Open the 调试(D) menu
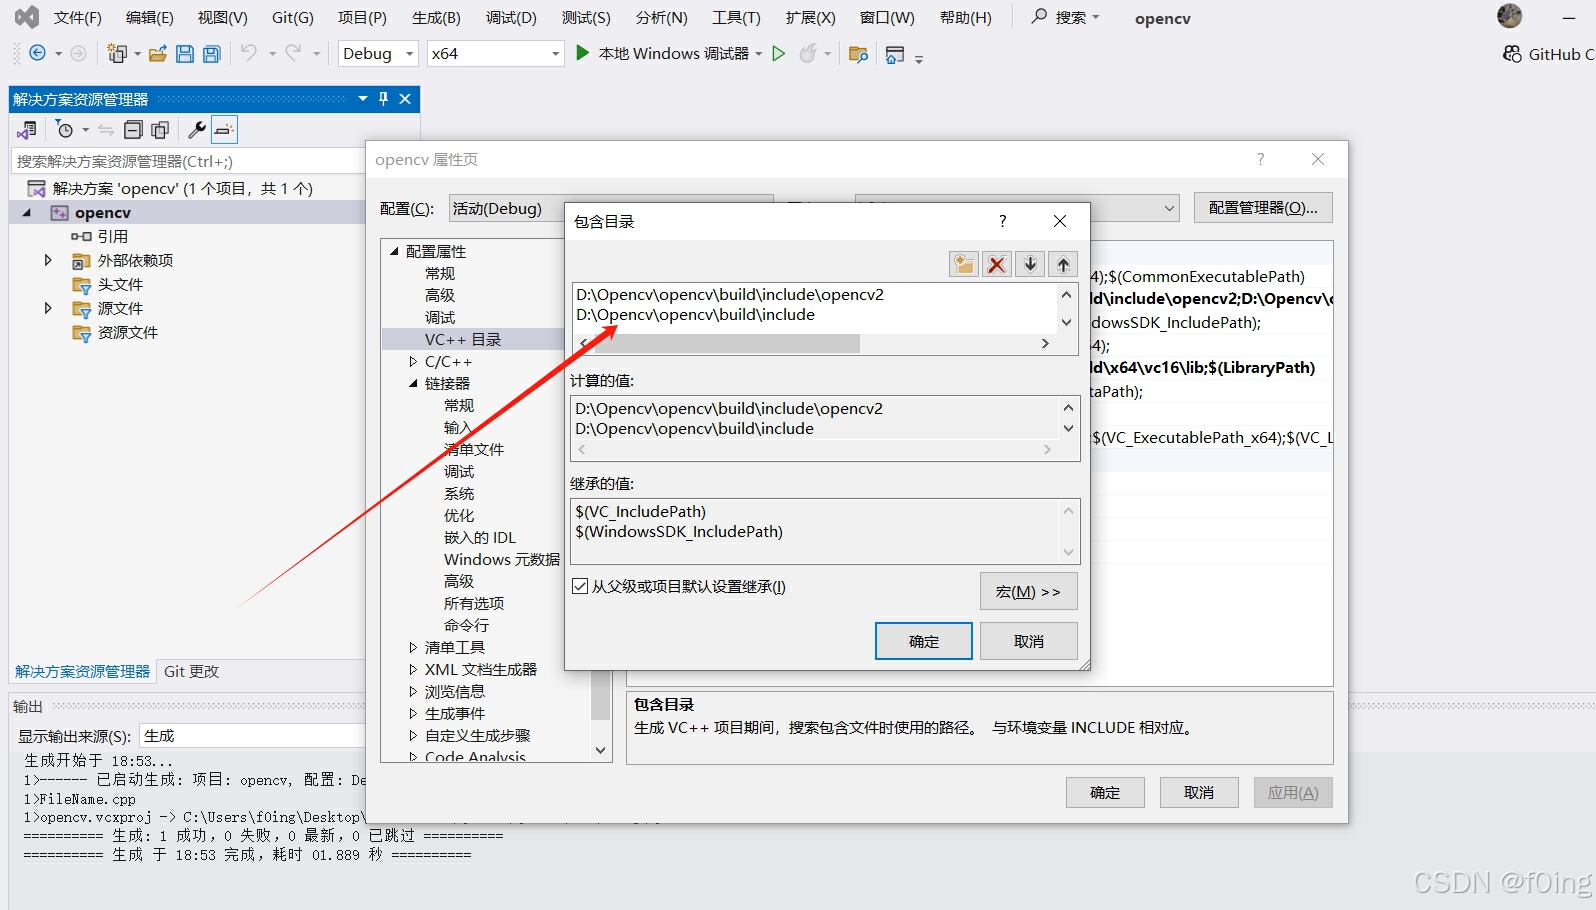Viewport: 1596px width, 910px height. pyautogui.click(x=511, y=18)
